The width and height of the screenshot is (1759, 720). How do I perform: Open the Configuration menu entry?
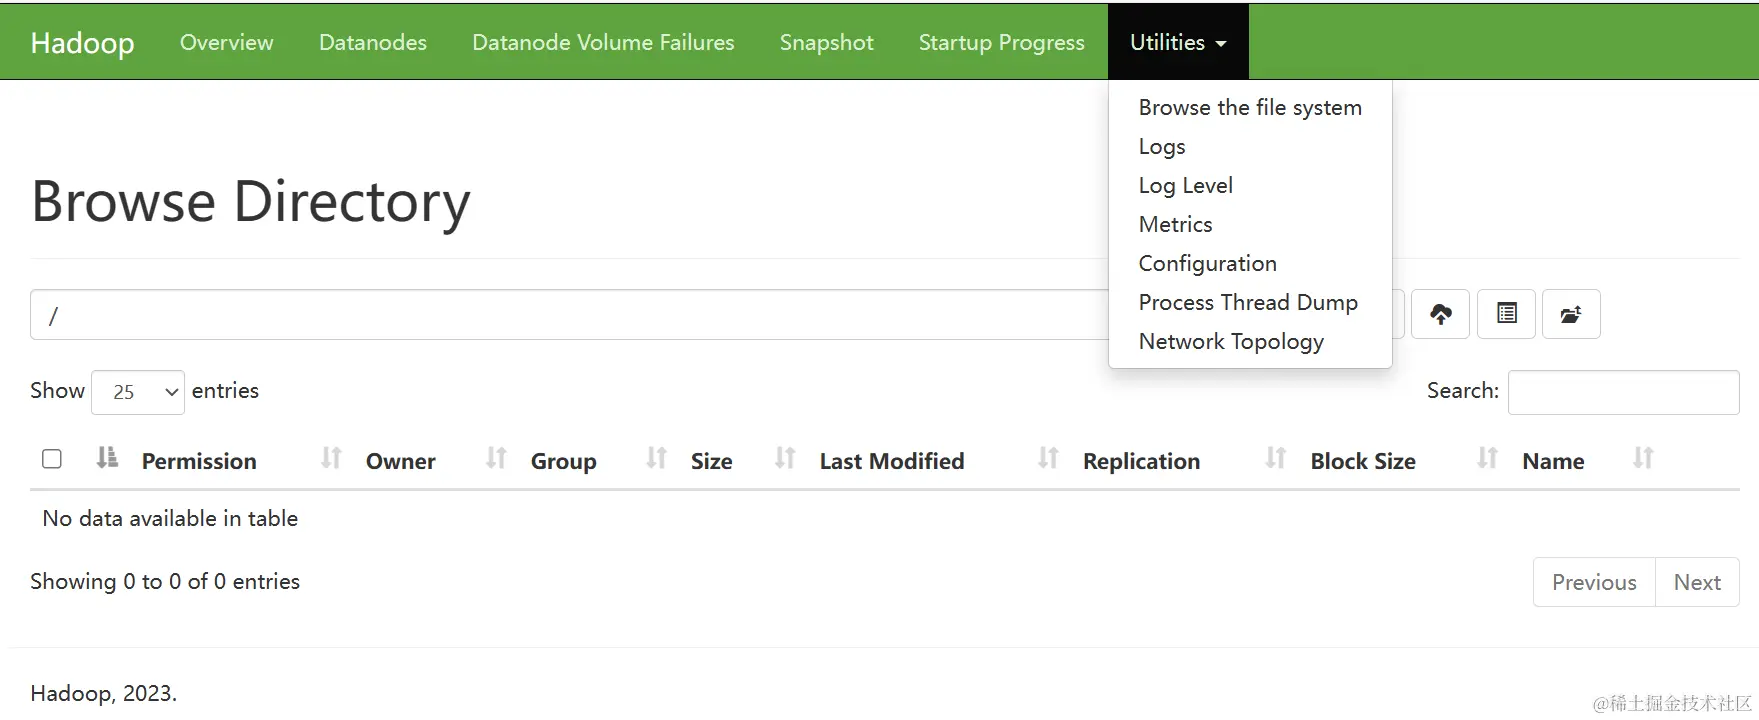coord(1207,264)
